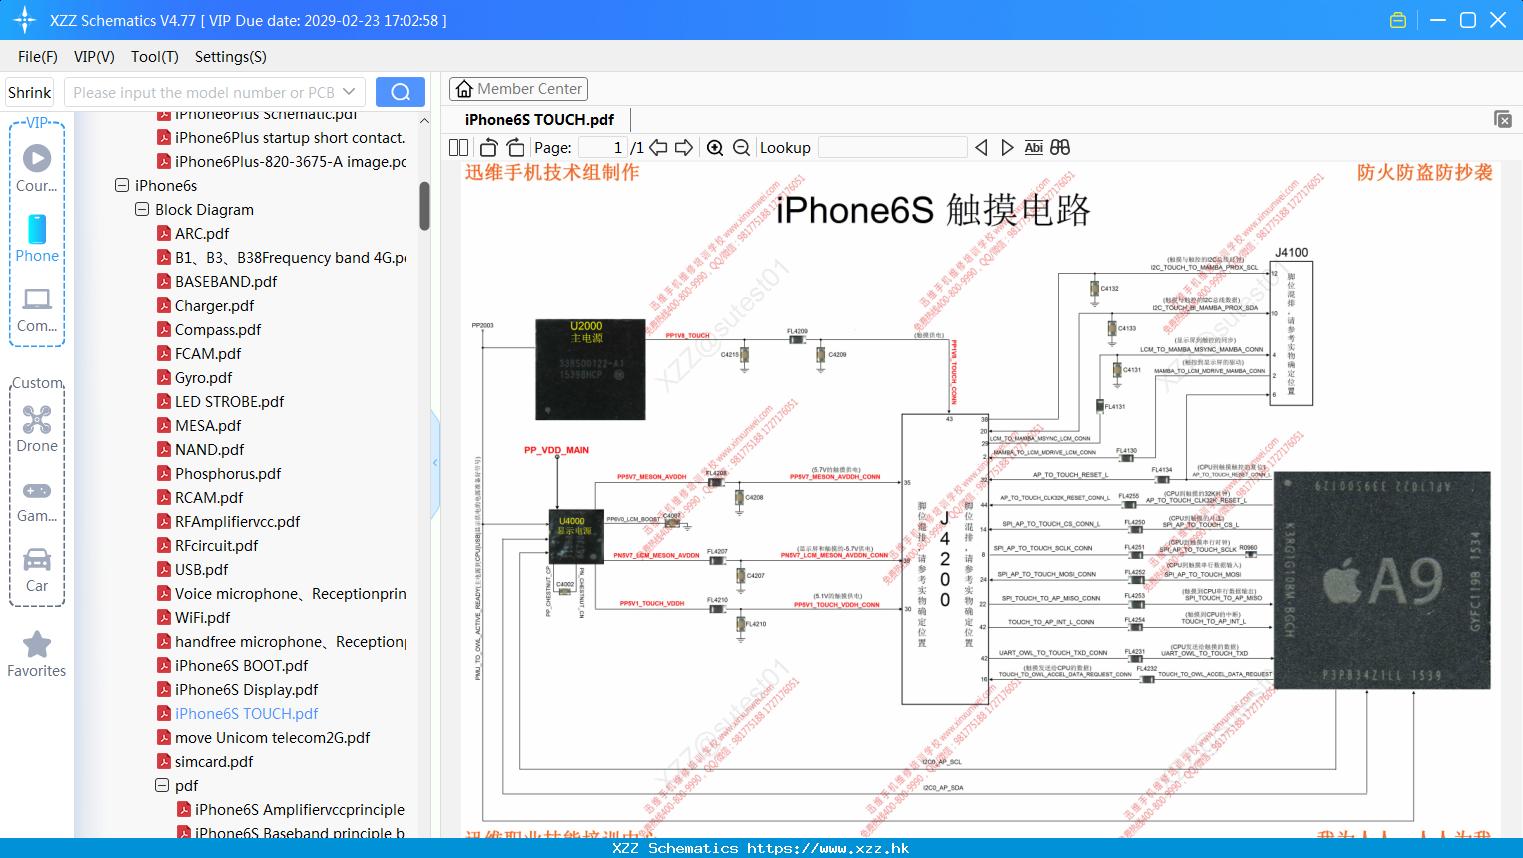
Task: Toggle Abi whole-word match icon
Action: pyautogui.click(x=1033, y=147)
